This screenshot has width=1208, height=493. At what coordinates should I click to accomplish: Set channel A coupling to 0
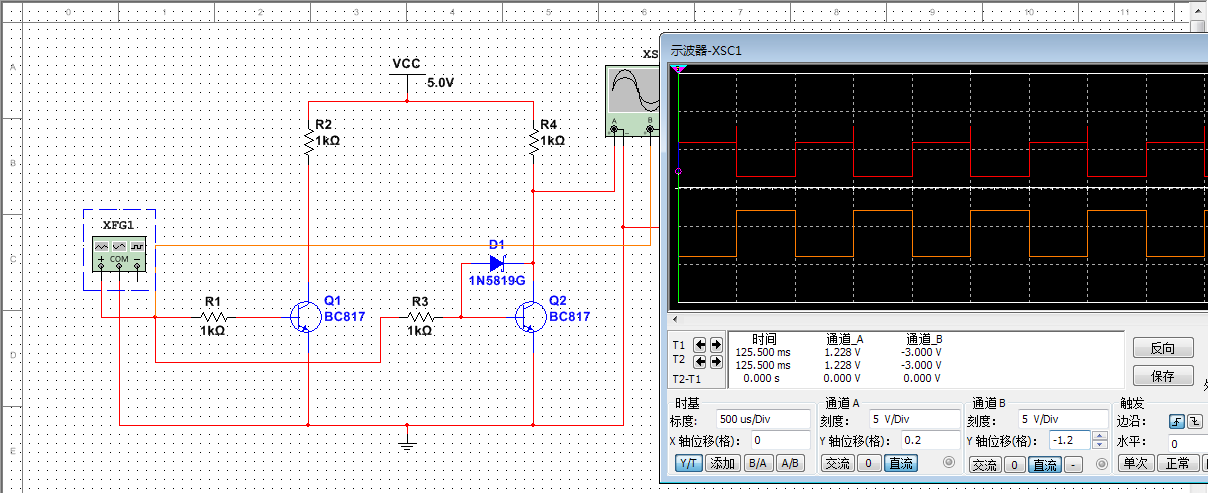coord(869,464)
